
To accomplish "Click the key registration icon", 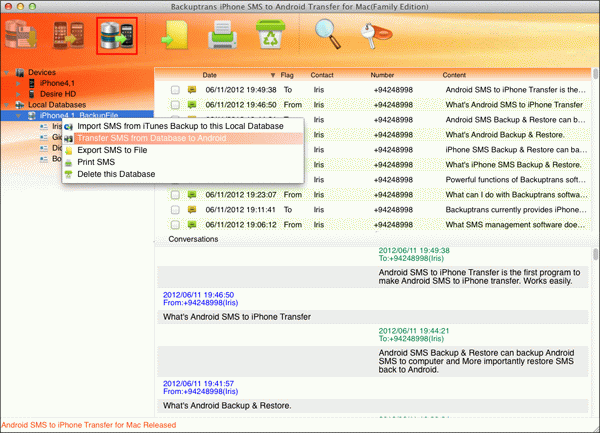I will (x=376, y=36).
